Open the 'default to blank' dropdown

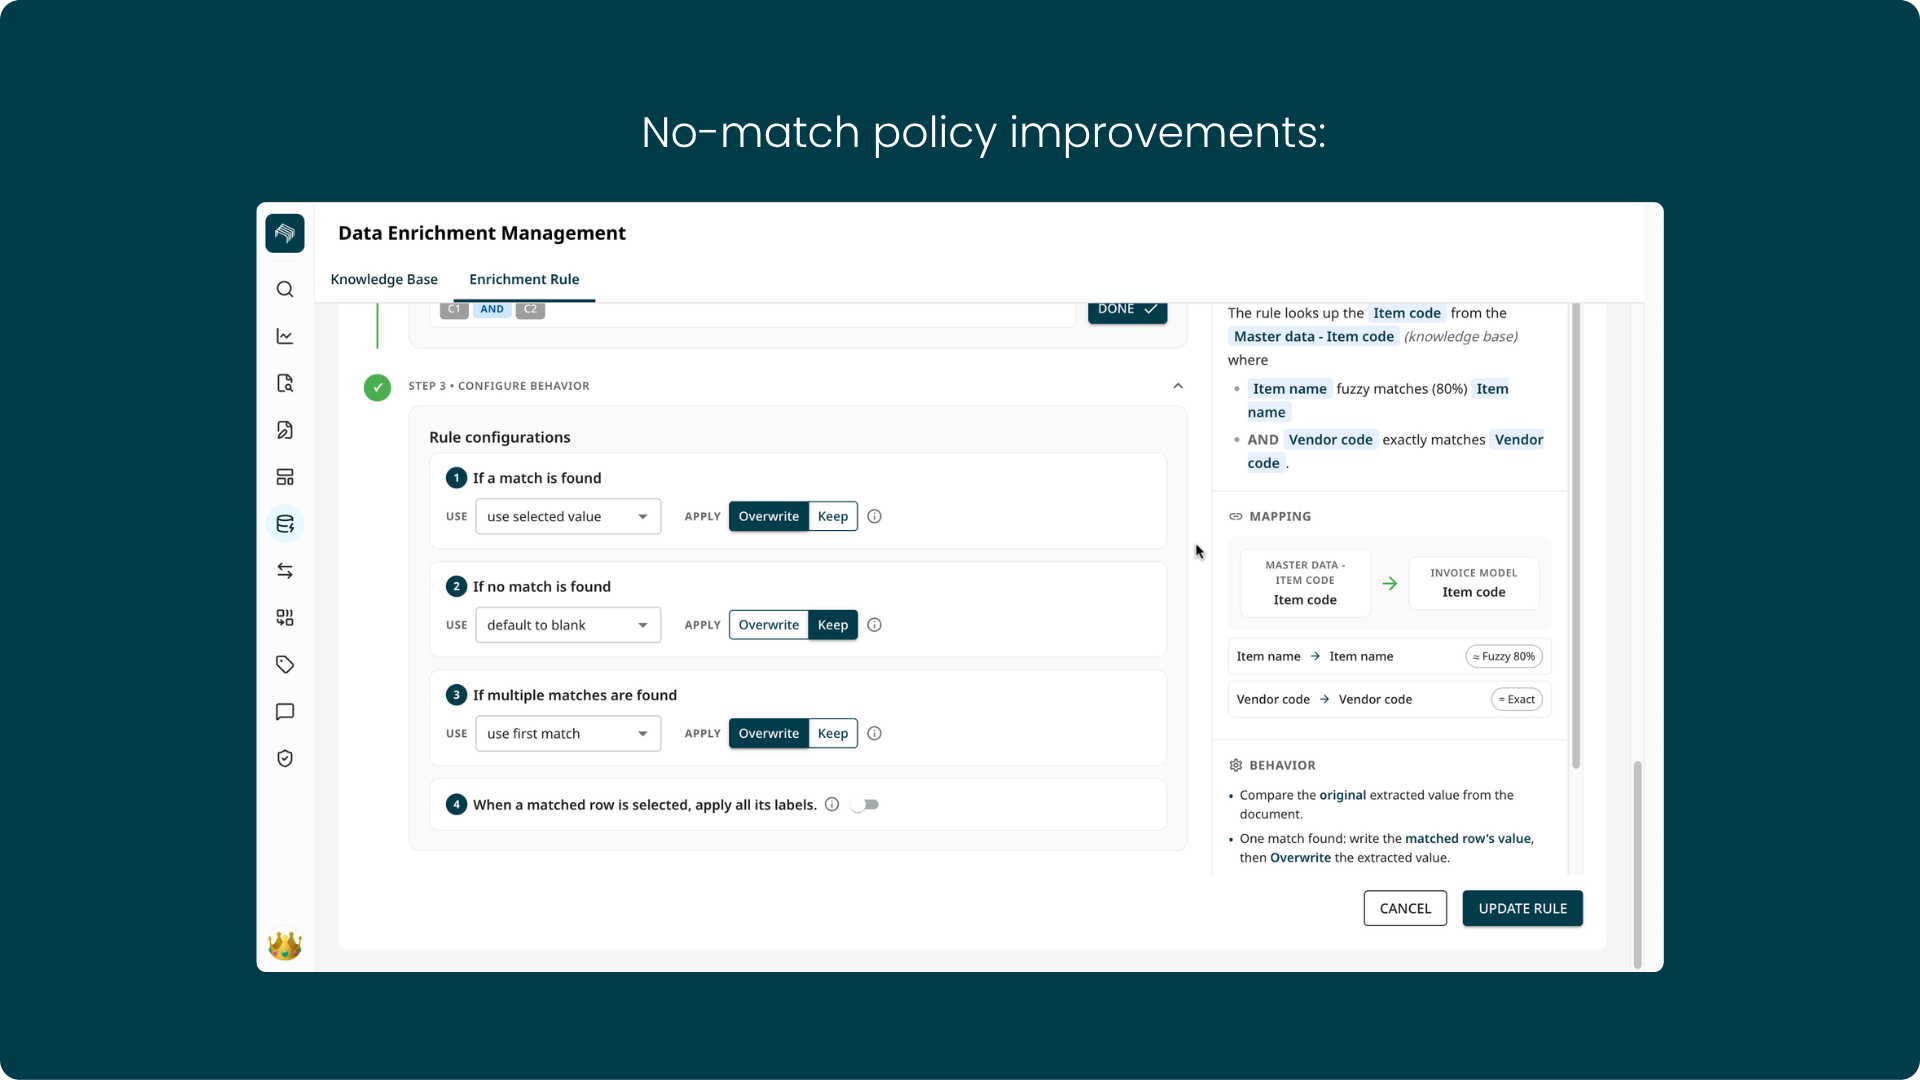pos(568,625)
